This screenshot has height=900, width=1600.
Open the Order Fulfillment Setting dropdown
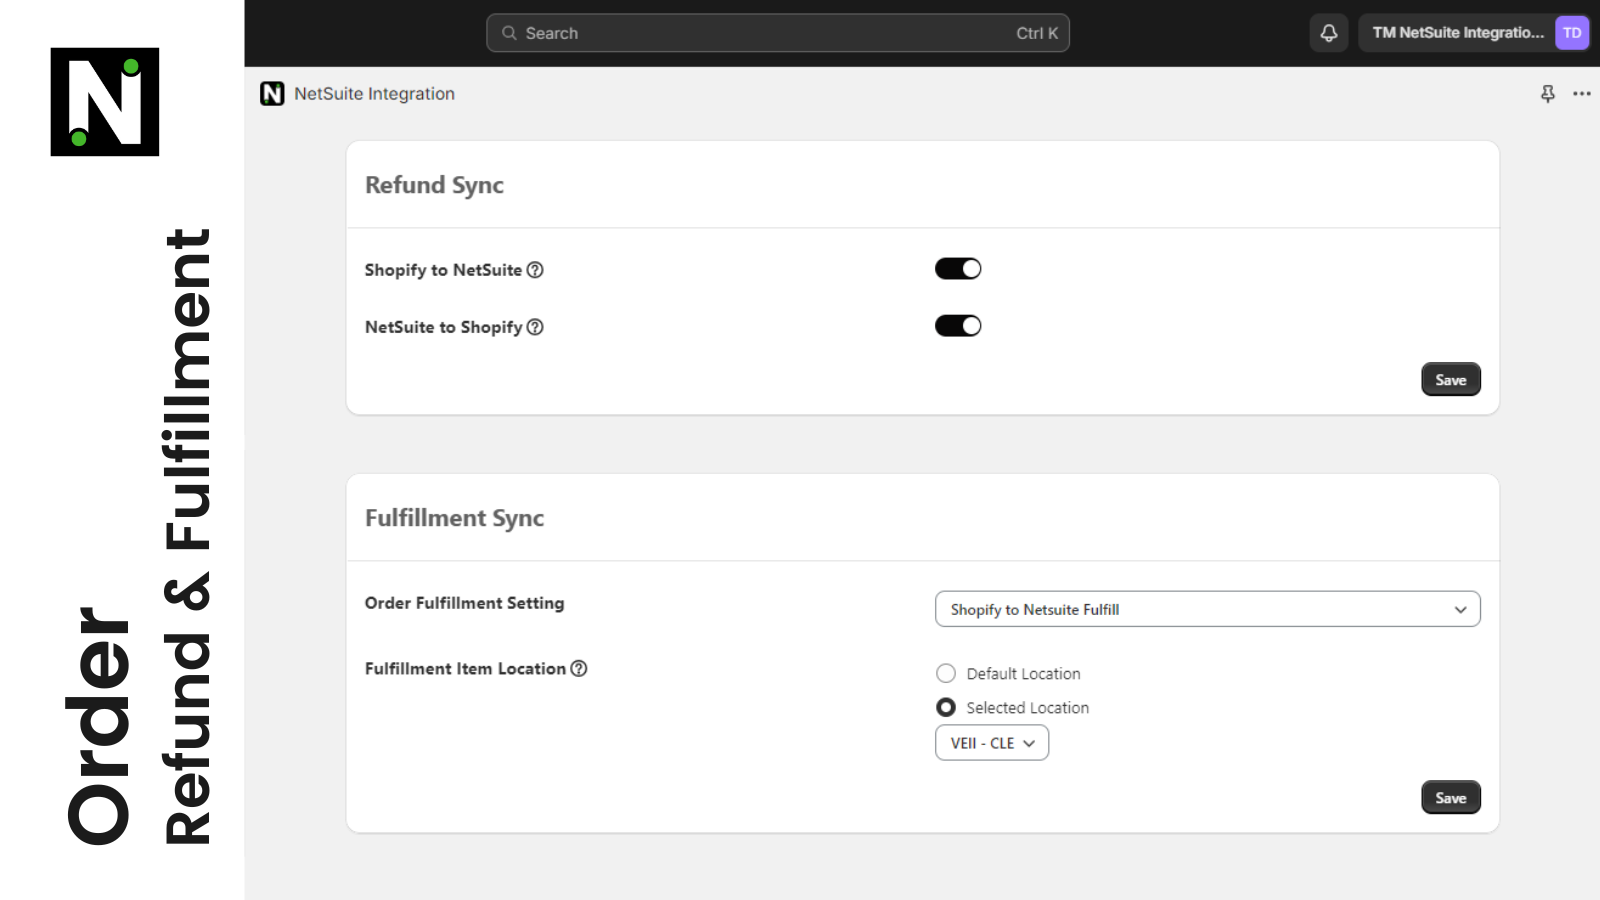click(x=1208, y=609)
